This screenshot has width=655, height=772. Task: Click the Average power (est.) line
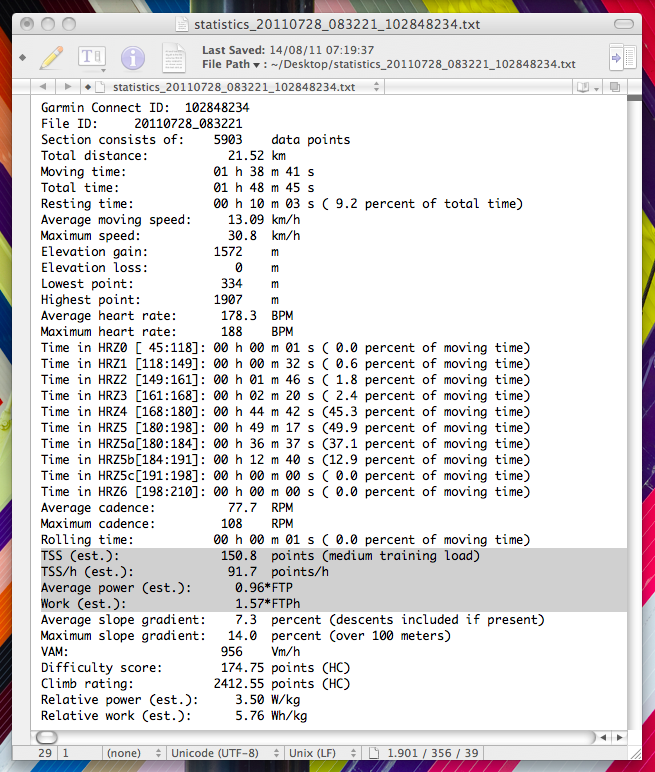tap(166, 588)
